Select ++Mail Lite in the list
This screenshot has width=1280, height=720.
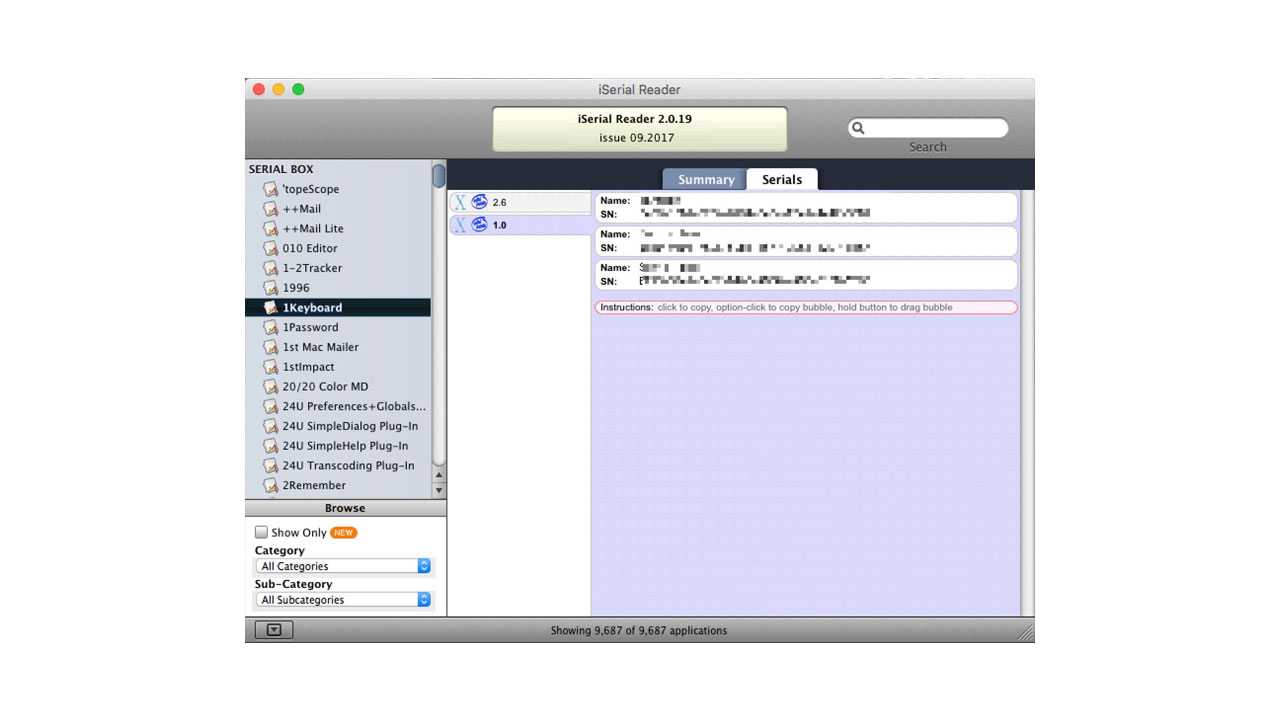point(338,229)
